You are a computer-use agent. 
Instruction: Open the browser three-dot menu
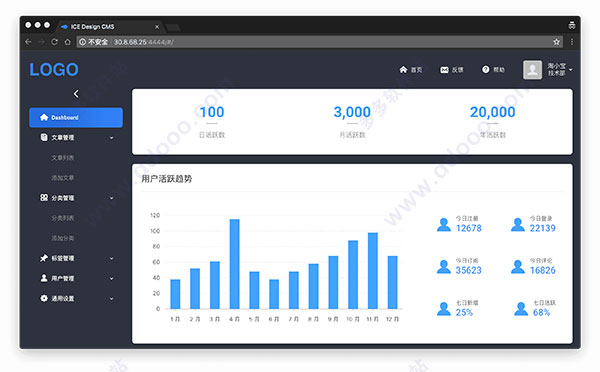point(572,42)
